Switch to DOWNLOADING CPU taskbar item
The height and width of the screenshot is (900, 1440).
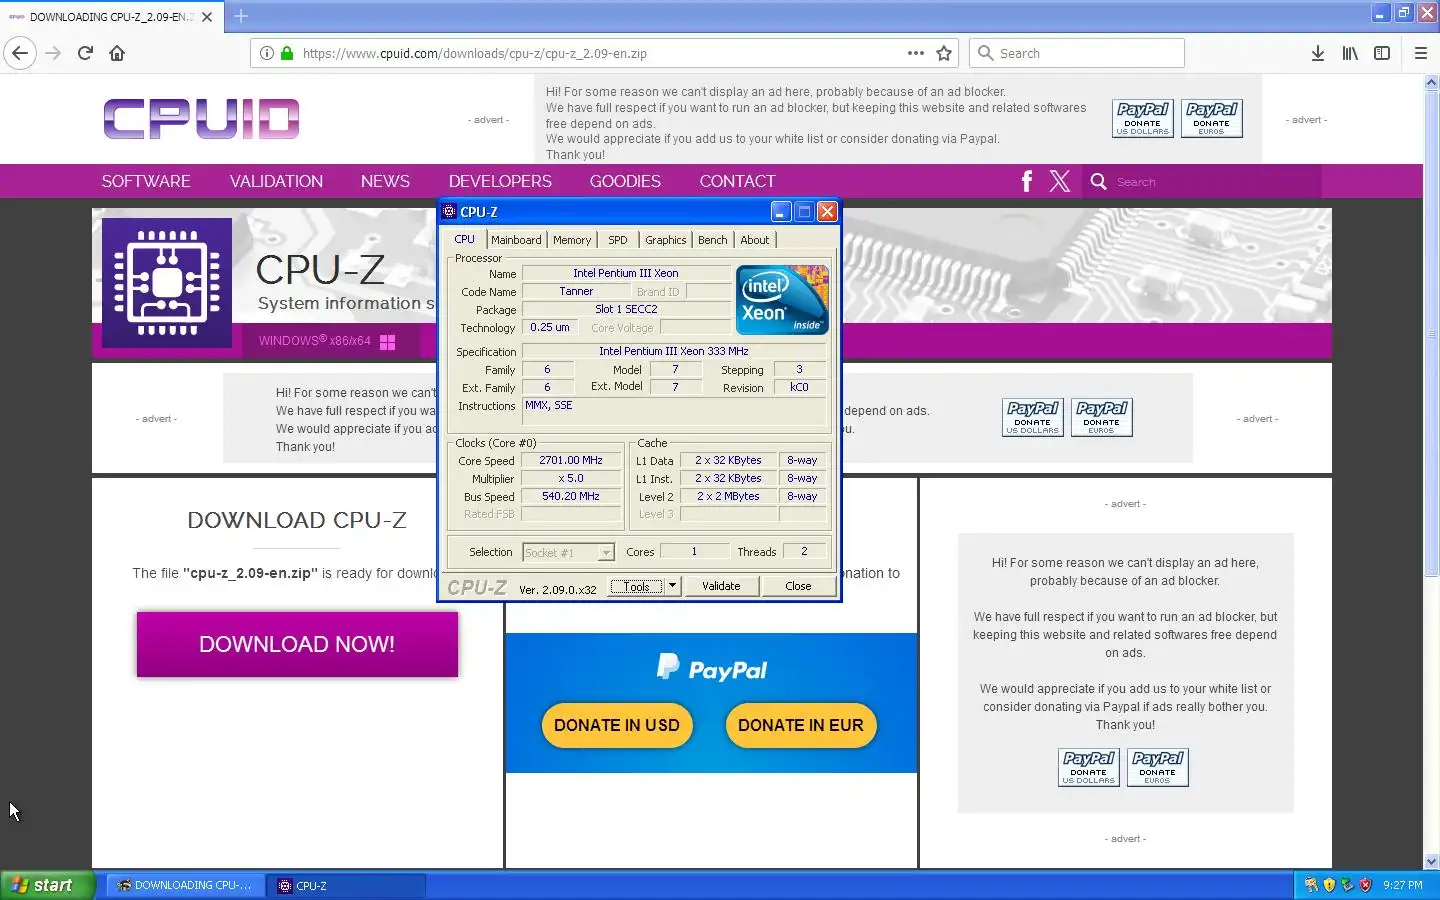click(x=185, y=885)
